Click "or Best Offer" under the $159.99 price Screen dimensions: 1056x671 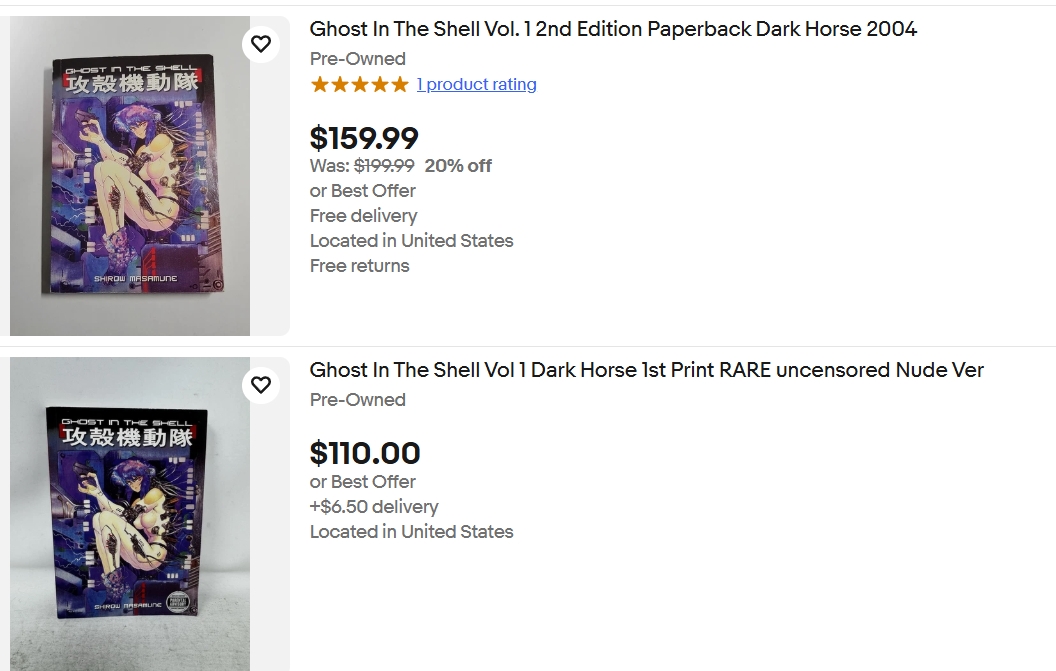click(x=362, y=191)
